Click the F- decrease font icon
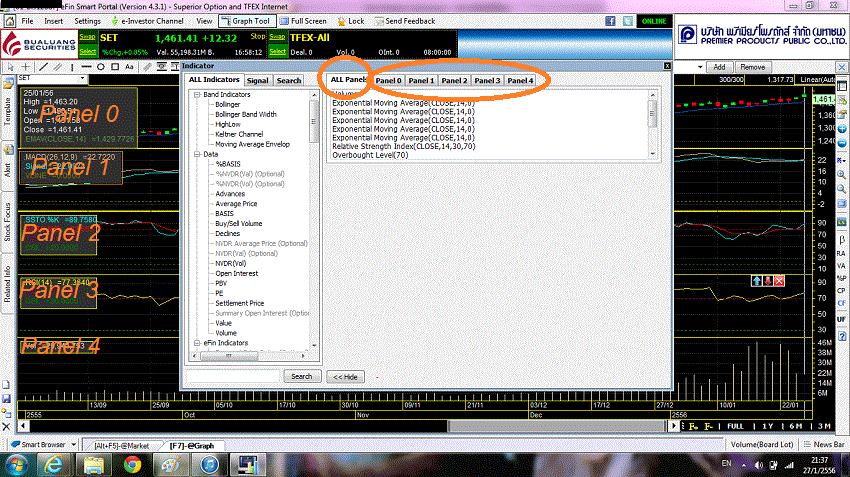Viewport: 850px width, 477px height. click(709, 427)
